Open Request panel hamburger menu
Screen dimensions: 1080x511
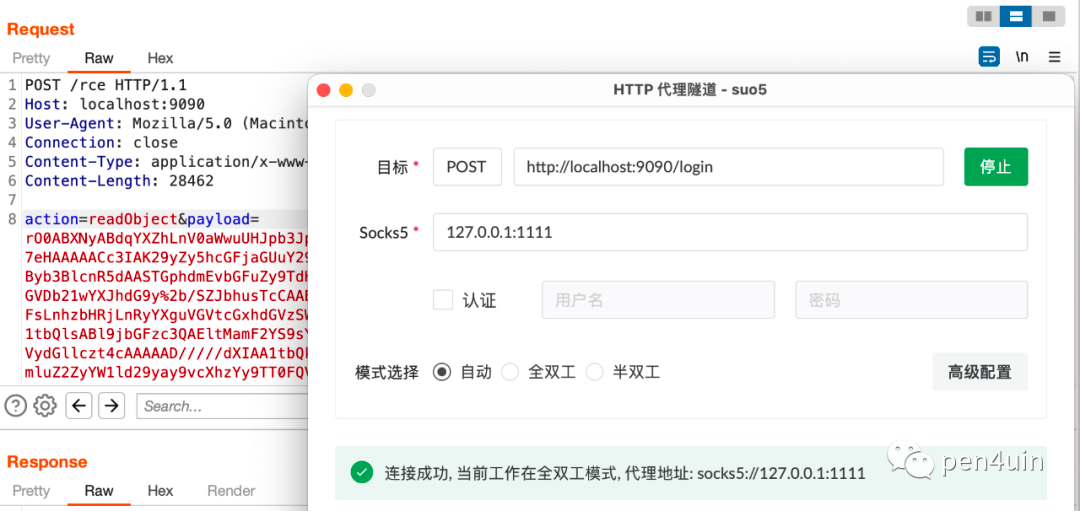pos(1055,57)
